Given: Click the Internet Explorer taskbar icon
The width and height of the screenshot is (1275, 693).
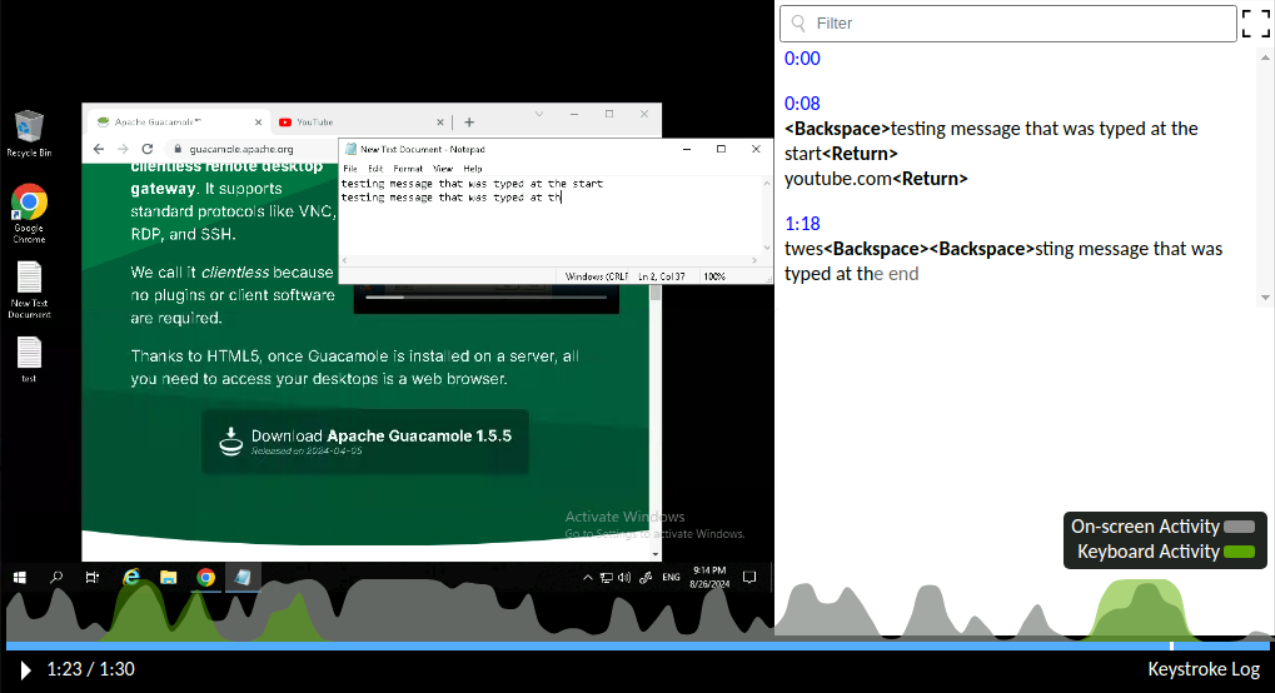Looking at the screenshot, I should (x=131, y=577).
